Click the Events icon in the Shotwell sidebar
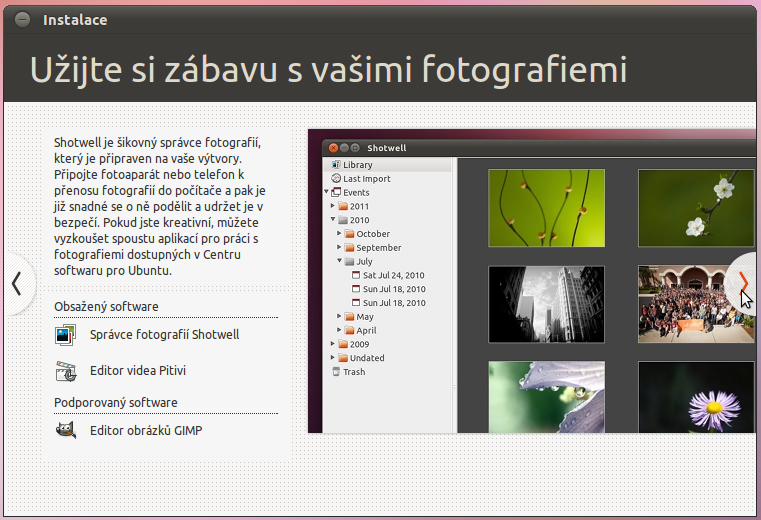Viewport: 761px width, 520px height. [x=336, y=192]
